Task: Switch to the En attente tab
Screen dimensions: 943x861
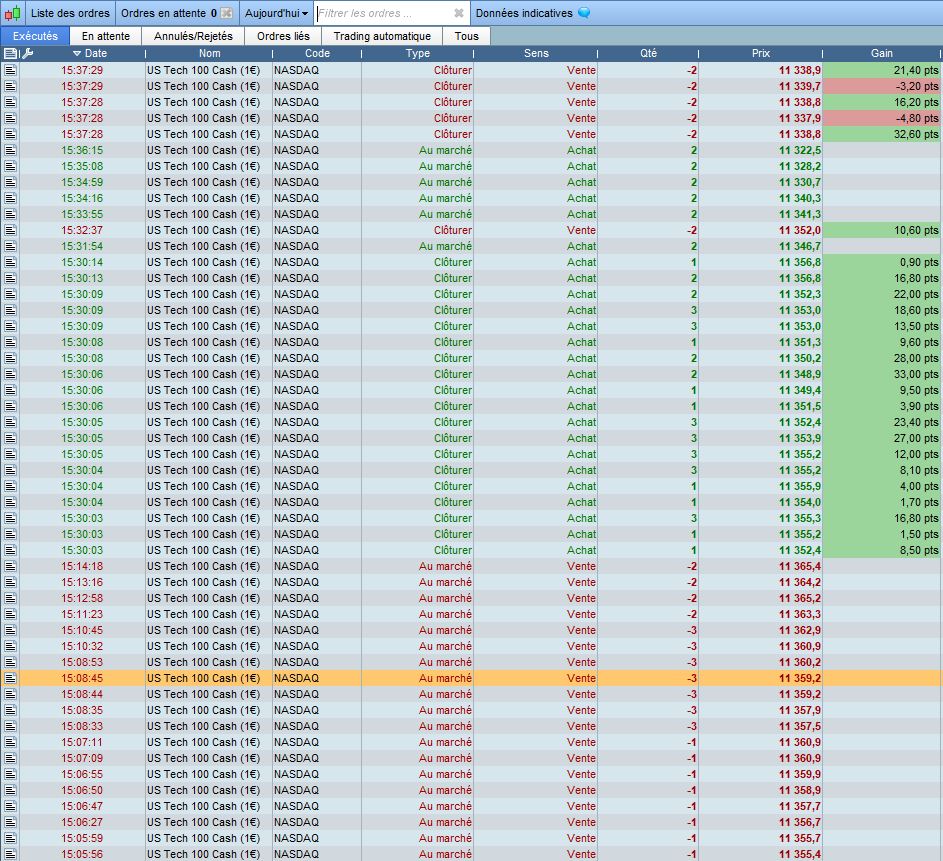Action: pyautogui.click(x=106, y=36)
